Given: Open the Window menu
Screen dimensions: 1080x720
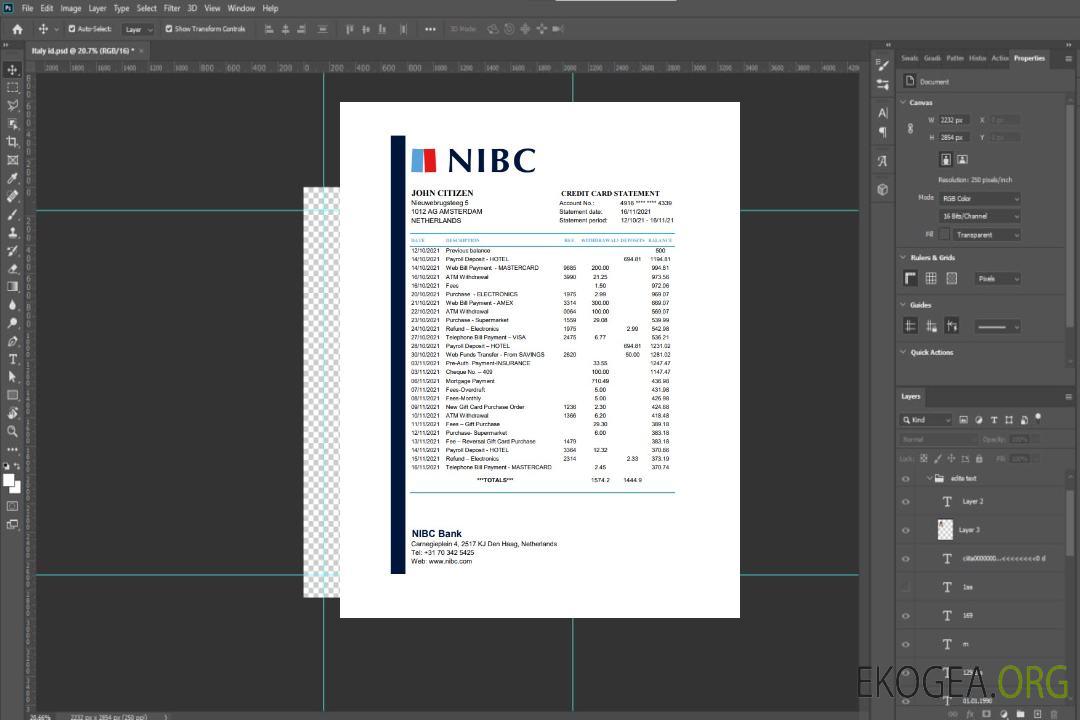Looking at the screenshot, I should pyautogui.click(x=241, y=8).
